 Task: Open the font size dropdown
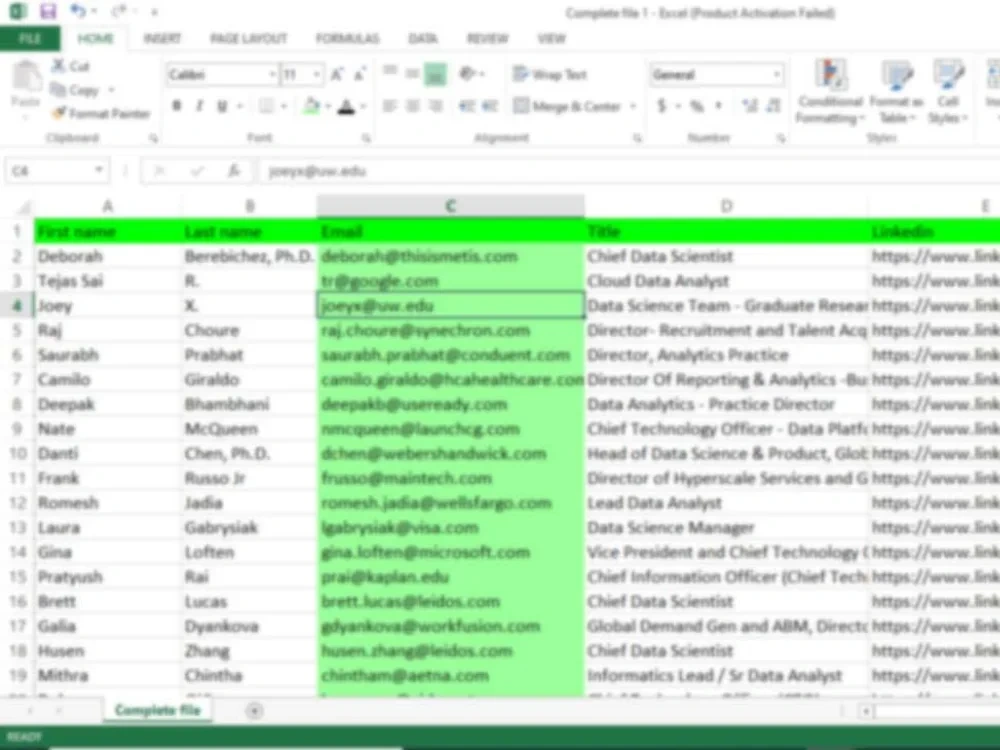coord(317,75)
